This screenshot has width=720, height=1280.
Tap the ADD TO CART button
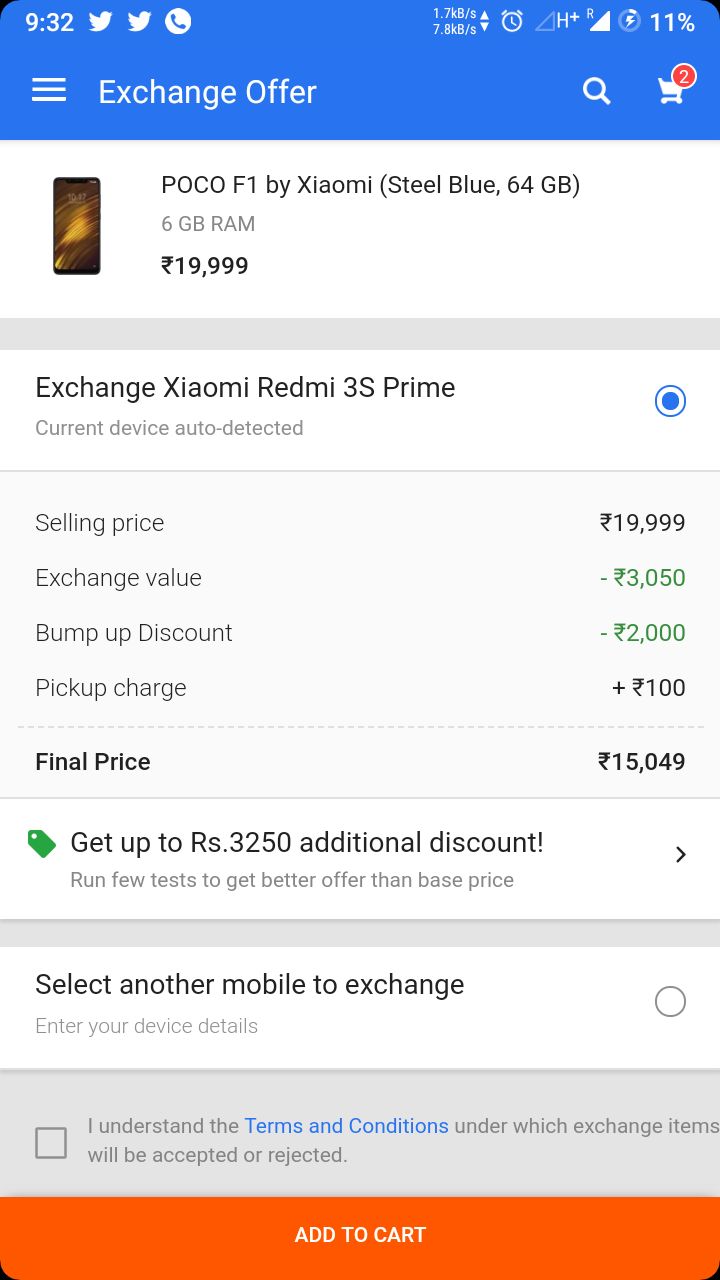tap(360, 1235)
